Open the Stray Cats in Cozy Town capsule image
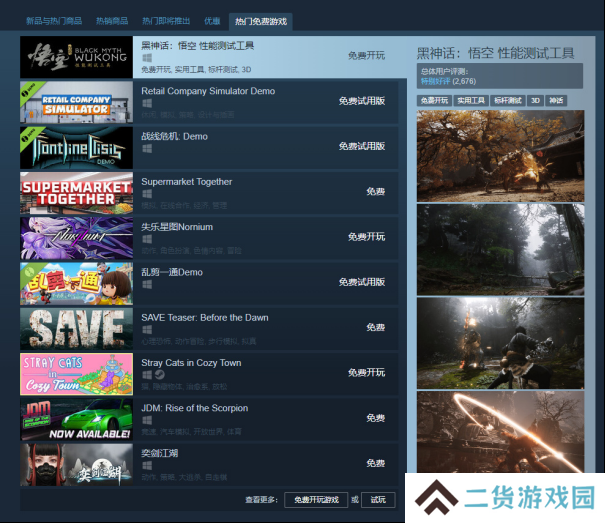 point(76,374)
